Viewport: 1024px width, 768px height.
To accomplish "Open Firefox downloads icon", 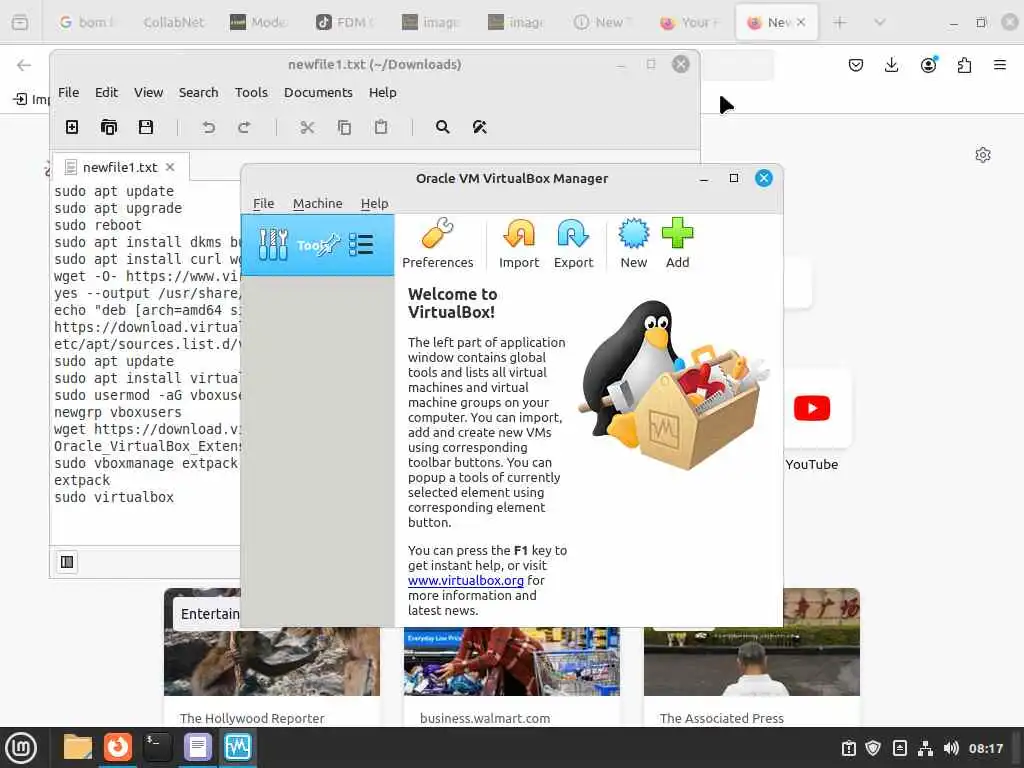I will [891, 65].
